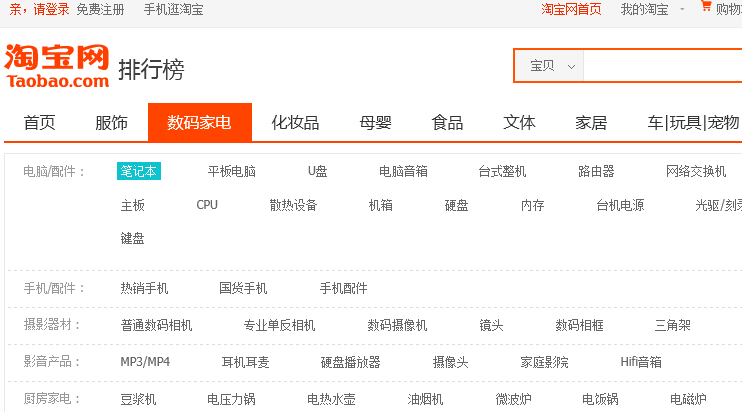This screenshot has height=412, width=742.
Task: Select the 专业单反相机 category
Action: coord(279,325)
